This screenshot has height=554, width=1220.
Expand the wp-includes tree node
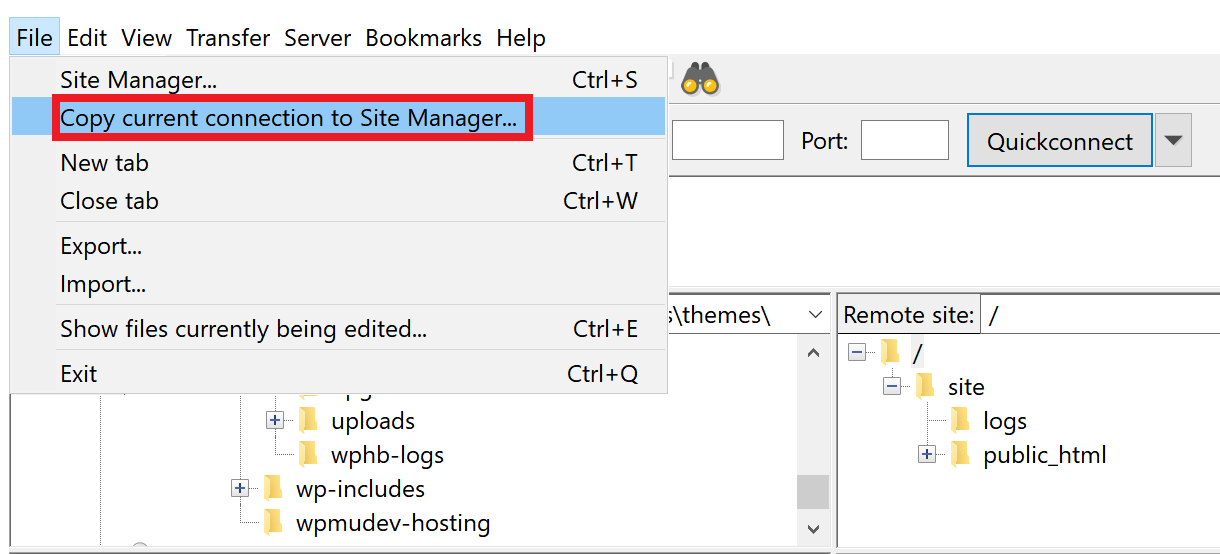(x=240, y=489)
